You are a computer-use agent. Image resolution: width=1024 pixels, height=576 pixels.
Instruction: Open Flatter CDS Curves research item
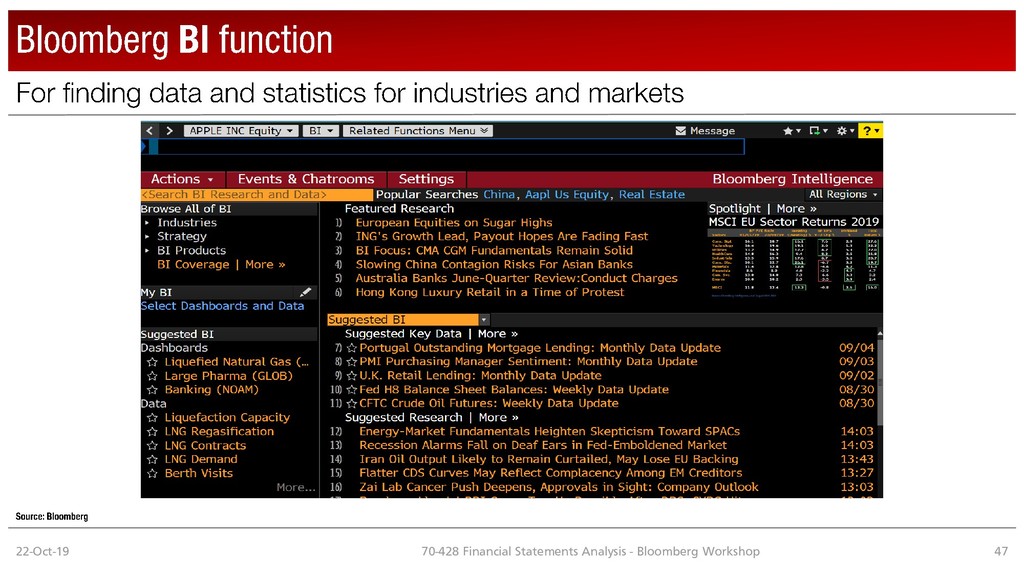click(x=551, y=473)
